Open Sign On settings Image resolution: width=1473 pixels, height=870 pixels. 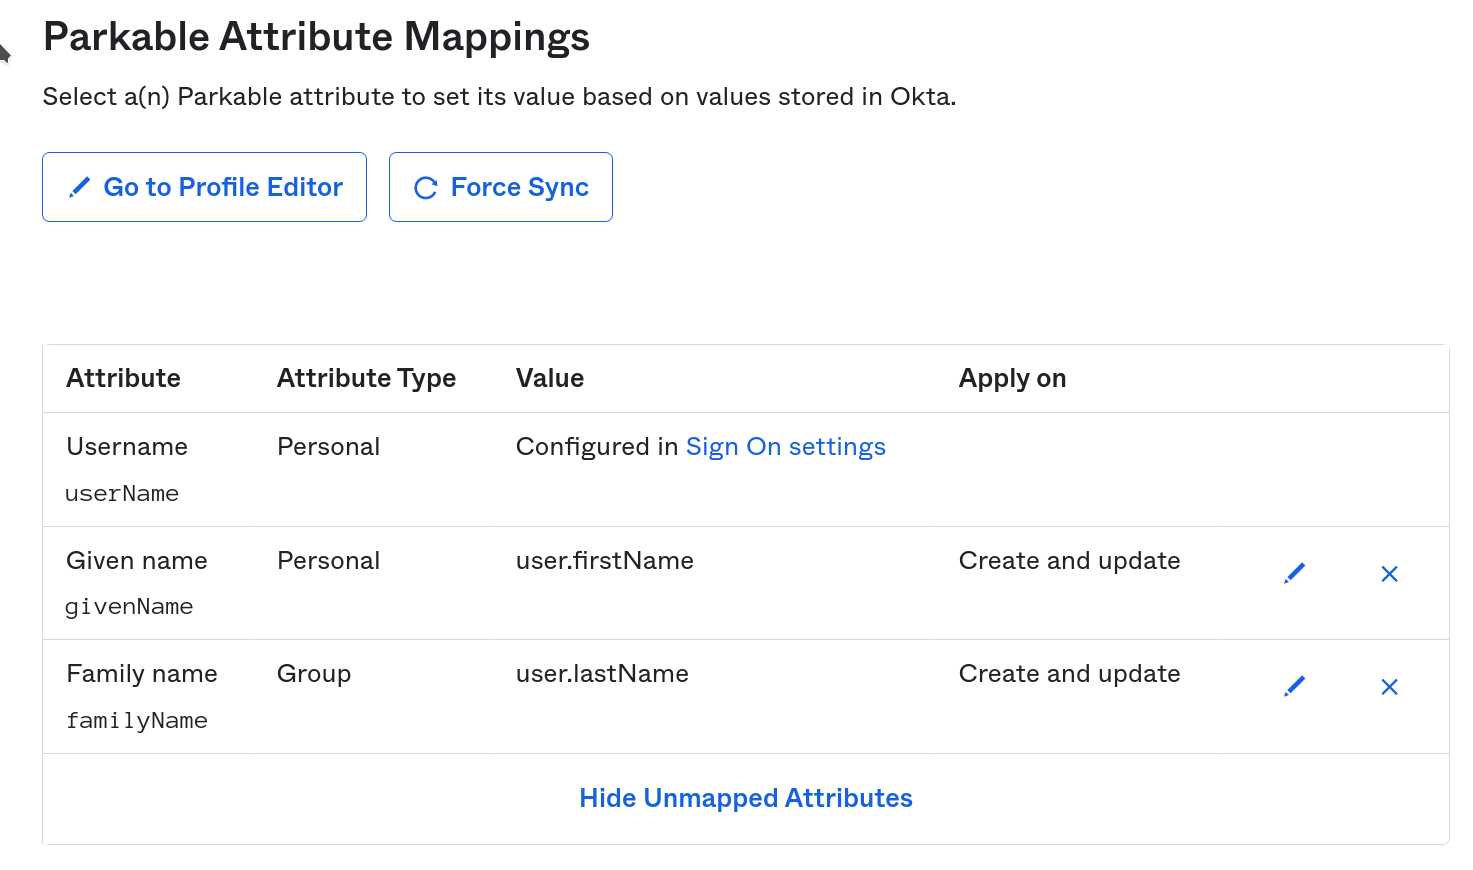(x=785, y=446)
